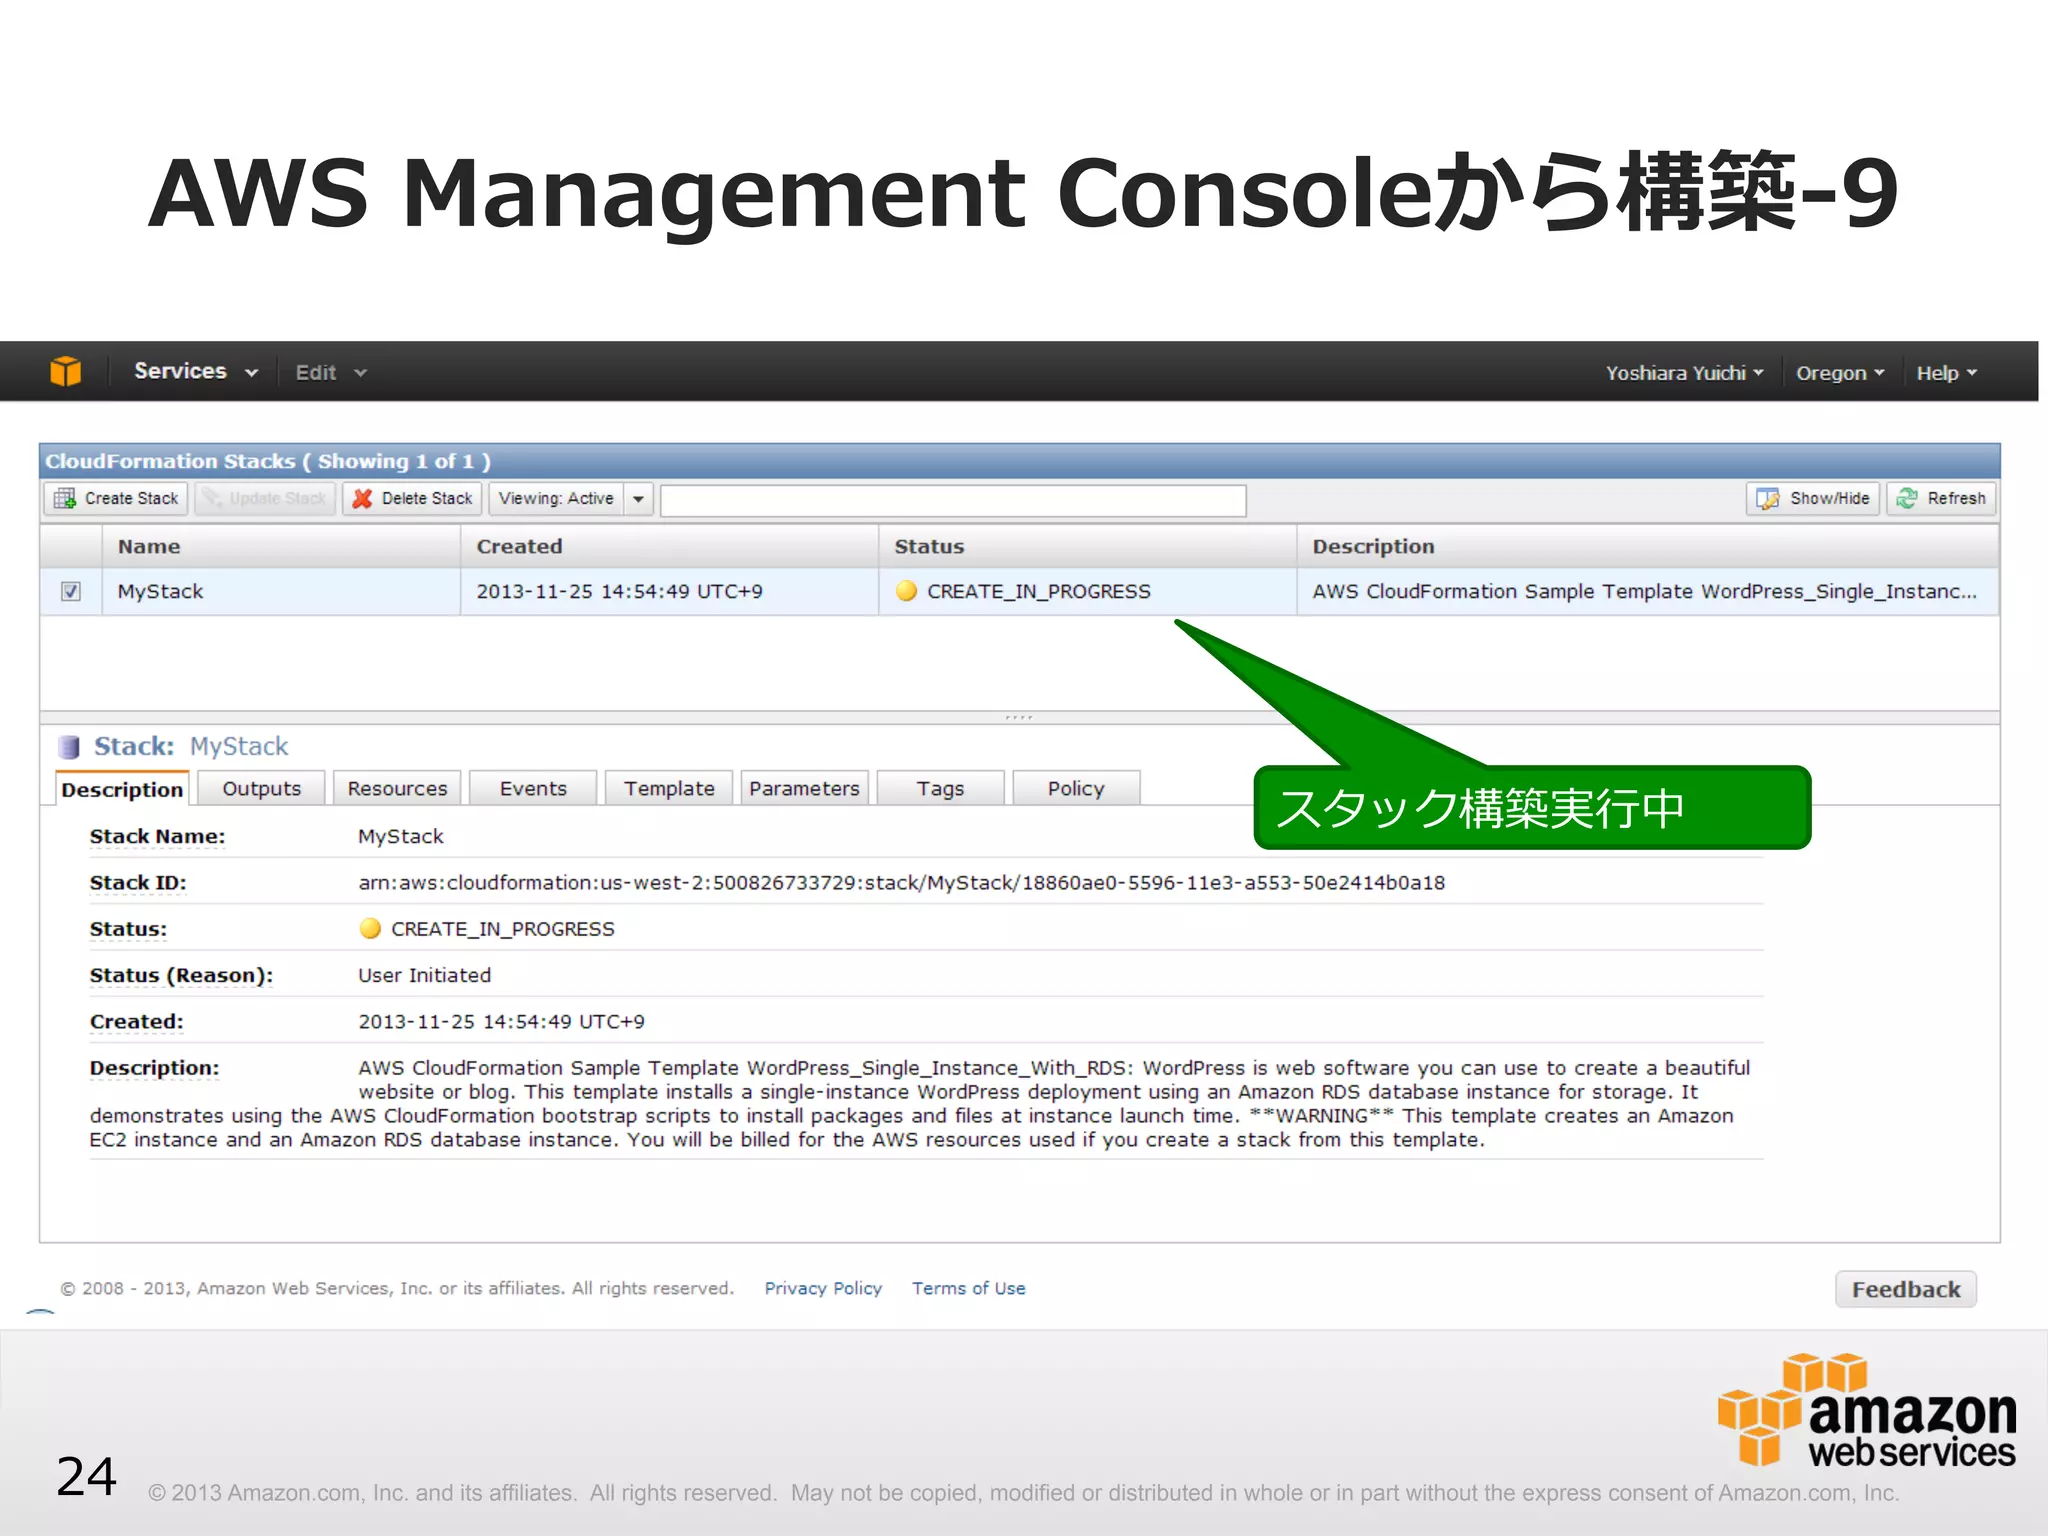2048x1536 pixels.
Task: Click the Stack database cylinder icon
Action: click(69, 747)
